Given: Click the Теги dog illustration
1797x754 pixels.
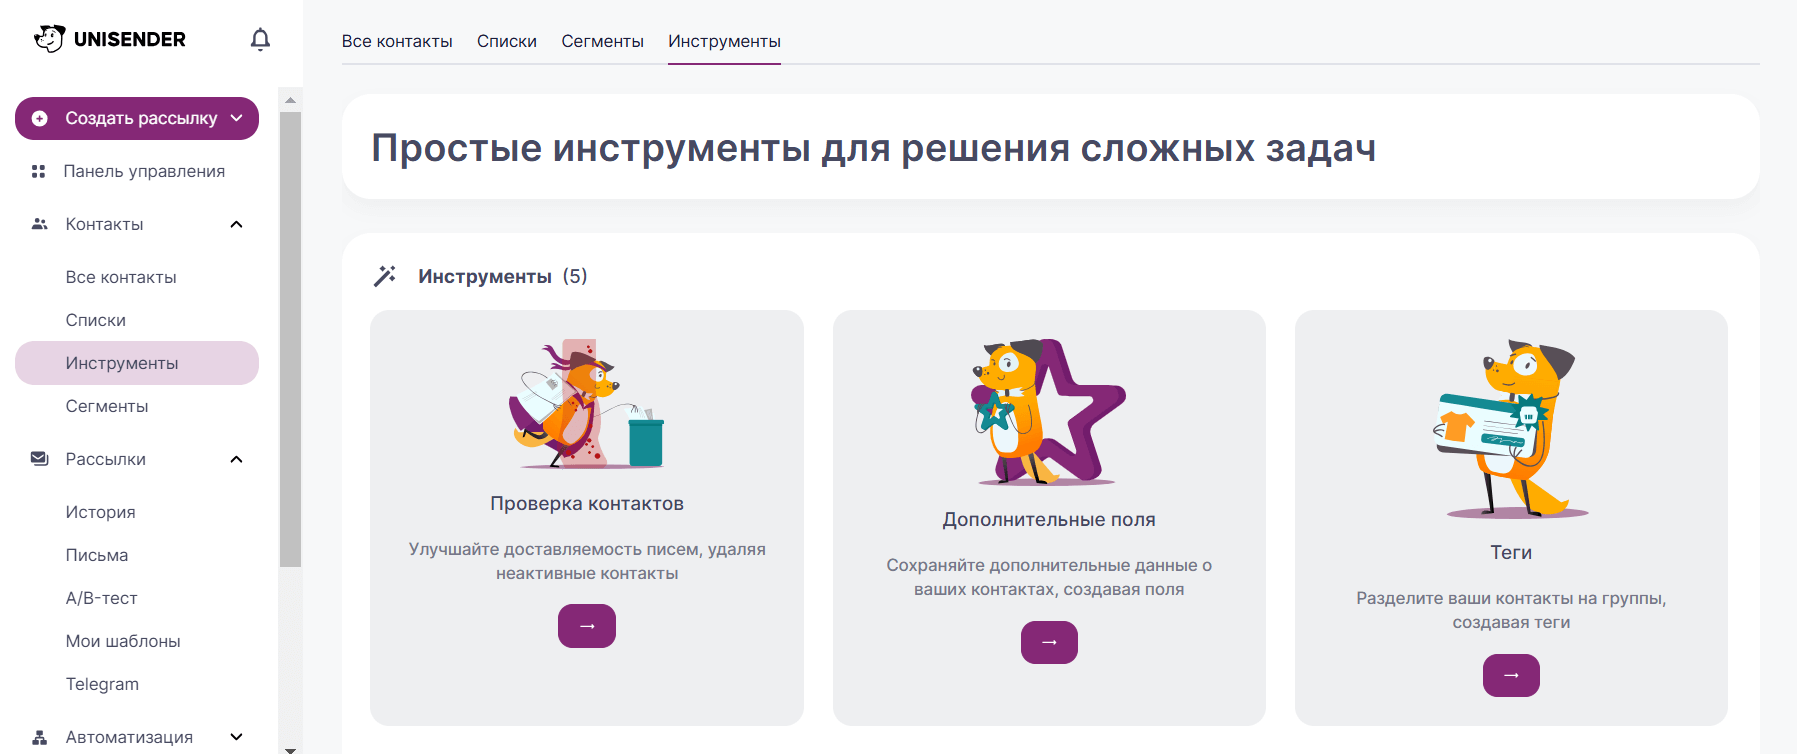Looking at the screenshot, I should click(1511, 428).
